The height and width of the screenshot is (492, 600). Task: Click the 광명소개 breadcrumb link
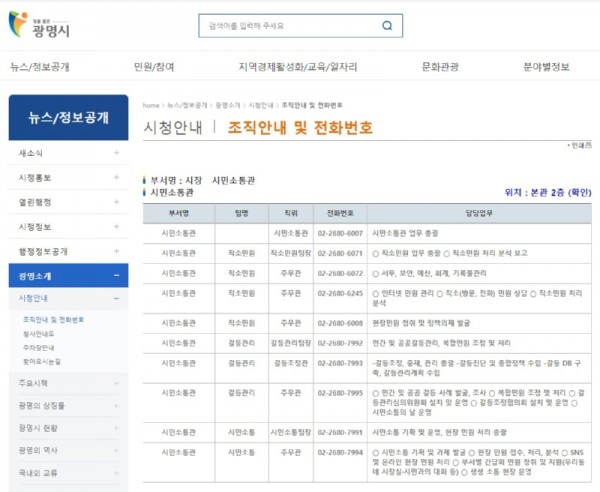[228, 105]
